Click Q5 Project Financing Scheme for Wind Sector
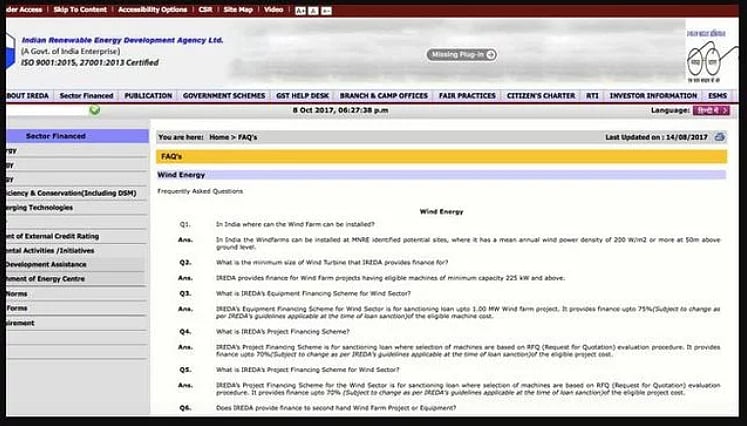Screen dimensions: 747x426 [308, 370]
